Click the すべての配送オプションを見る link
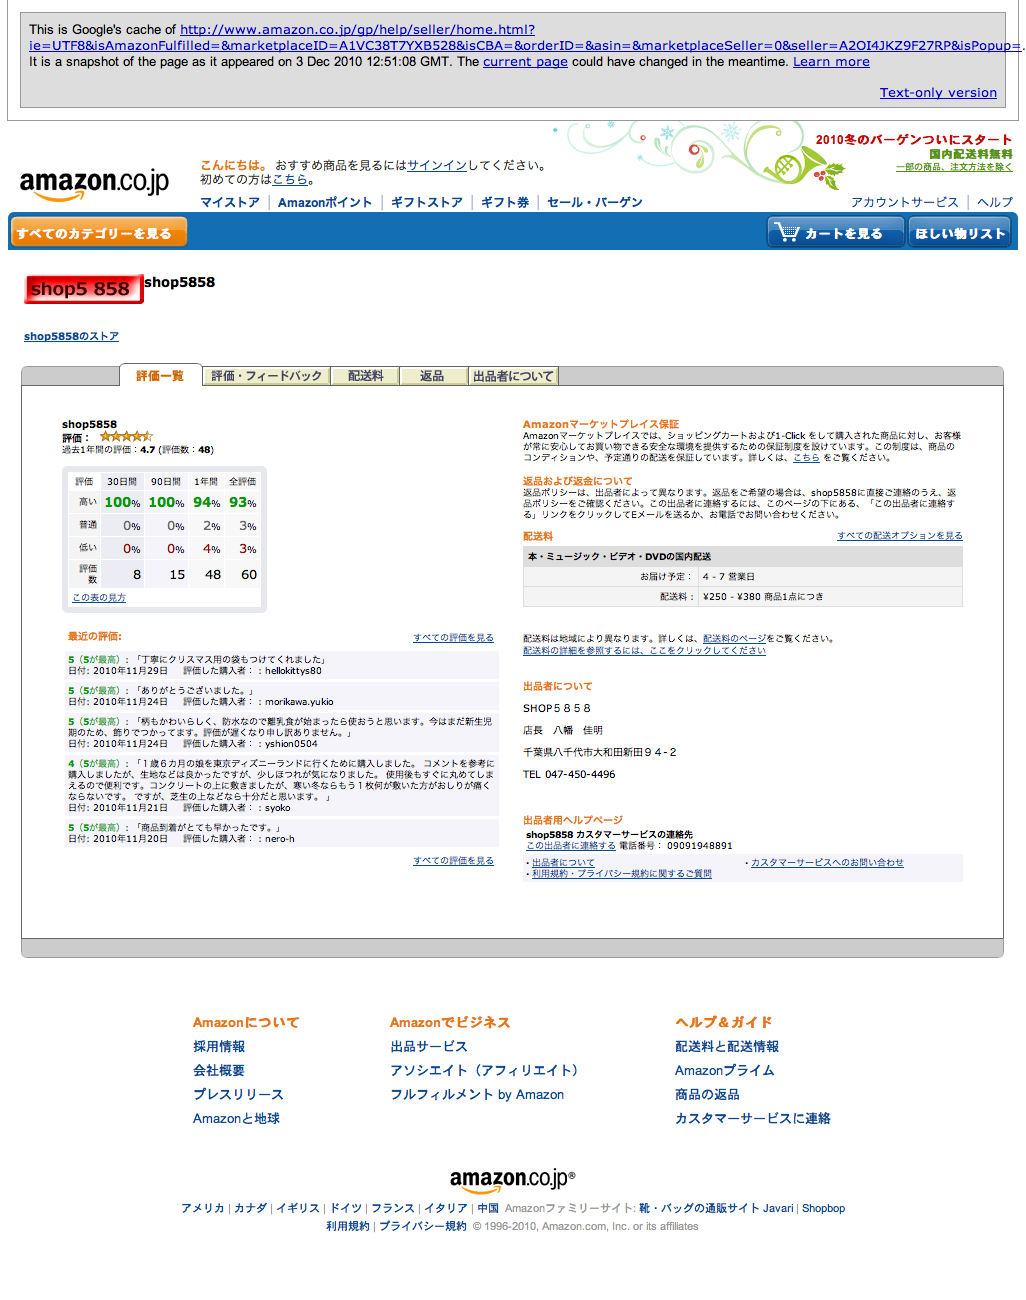The image size is (1026, 1300). tap(900, 535)
